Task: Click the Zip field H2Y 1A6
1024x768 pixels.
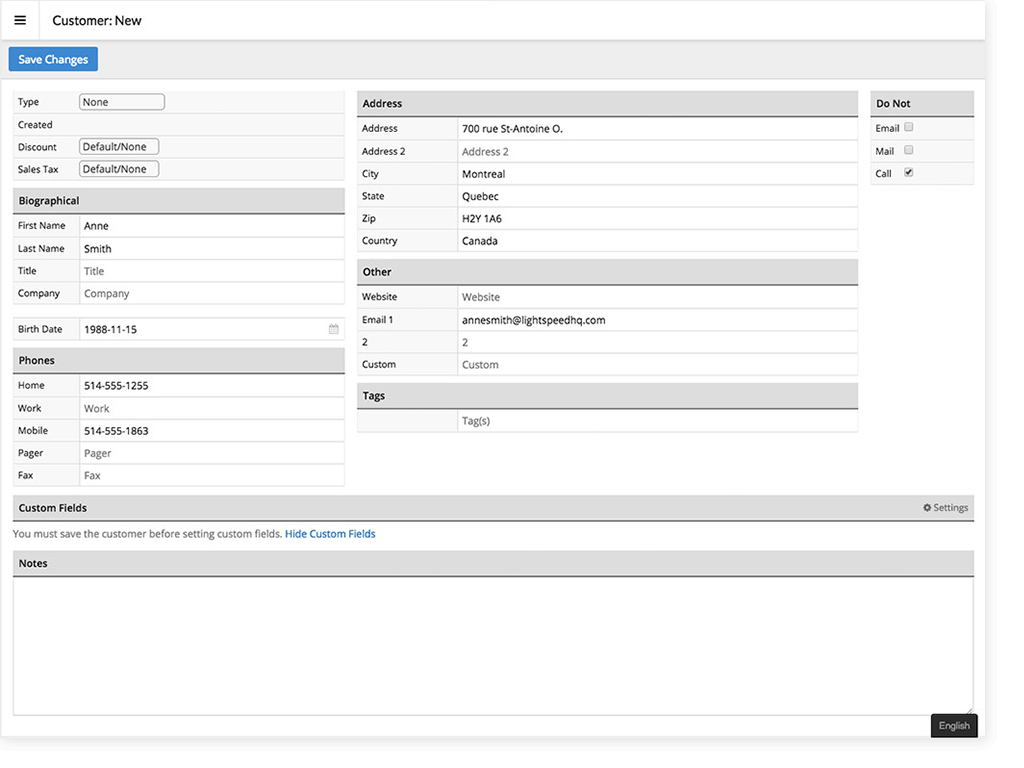Action: pyautogui.click(x=658, y=218)
